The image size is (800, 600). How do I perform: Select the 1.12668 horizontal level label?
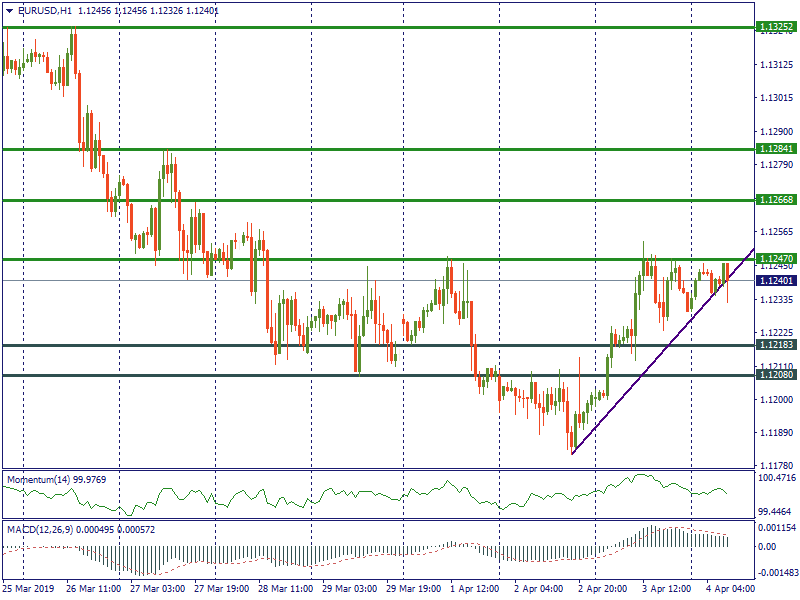[x=776, y=200]
